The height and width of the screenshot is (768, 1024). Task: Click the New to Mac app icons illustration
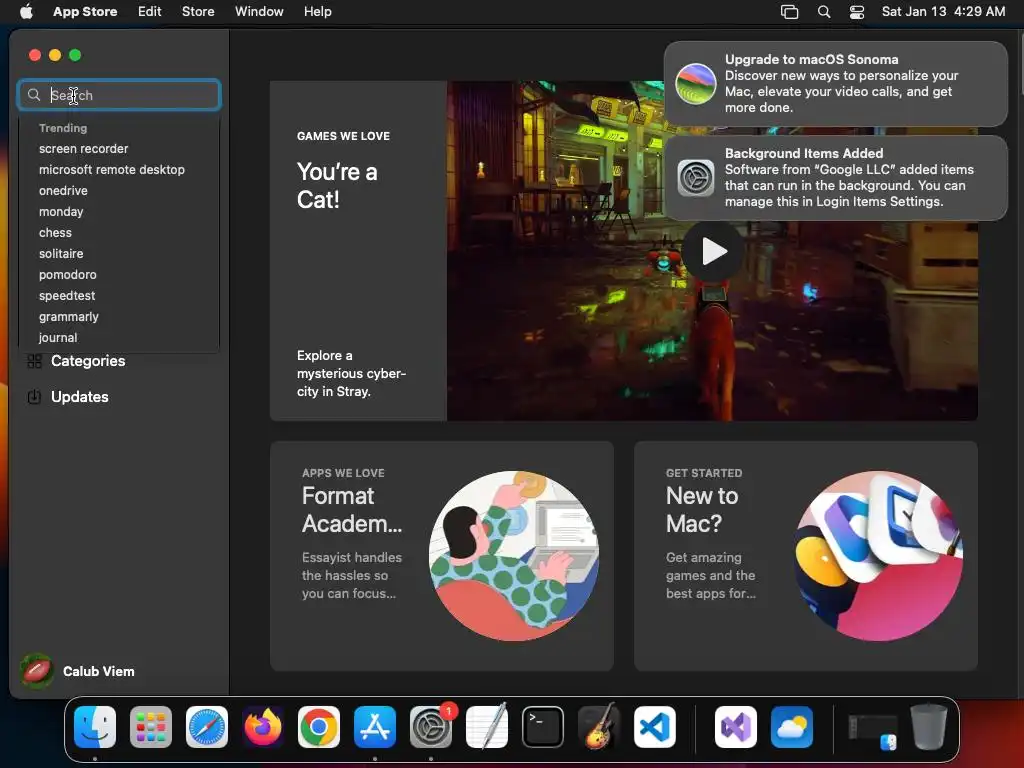tap(878, 556)
